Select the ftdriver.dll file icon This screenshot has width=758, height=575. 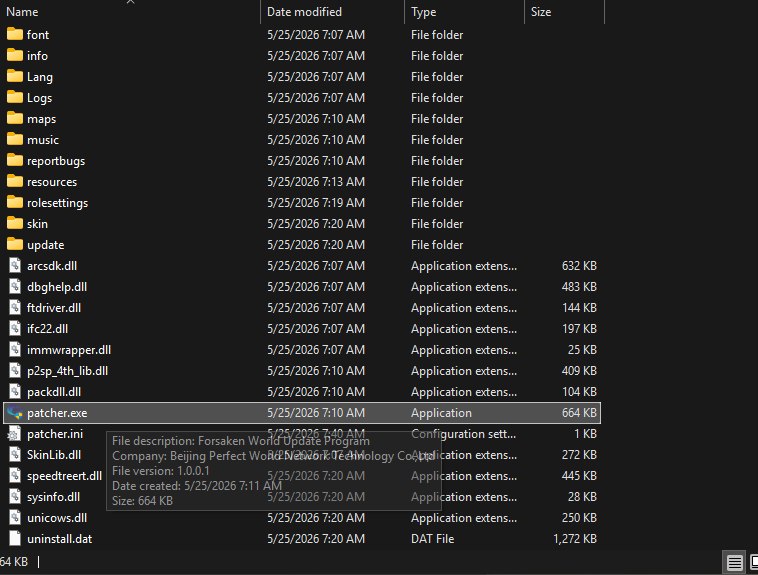(x=15, y=308)
